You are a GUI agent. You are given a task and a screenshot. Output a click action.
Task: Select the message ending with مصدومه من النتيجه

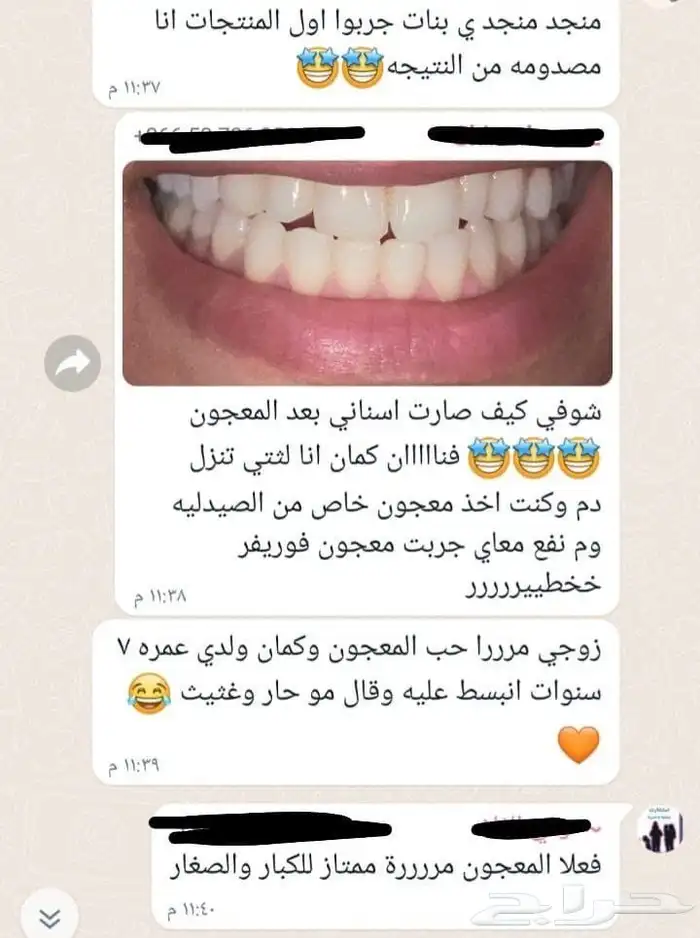pos(356,53)
